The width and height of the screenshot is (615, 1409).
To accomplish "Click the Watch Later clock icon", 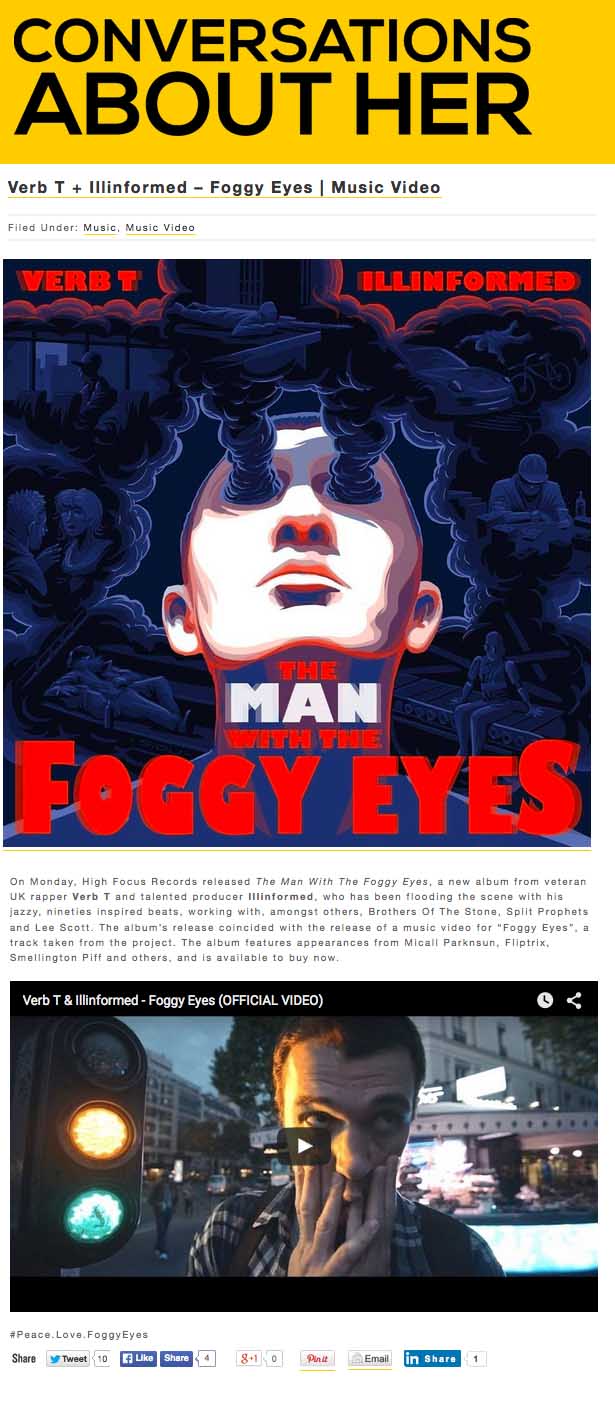I will pos(545,1000).
